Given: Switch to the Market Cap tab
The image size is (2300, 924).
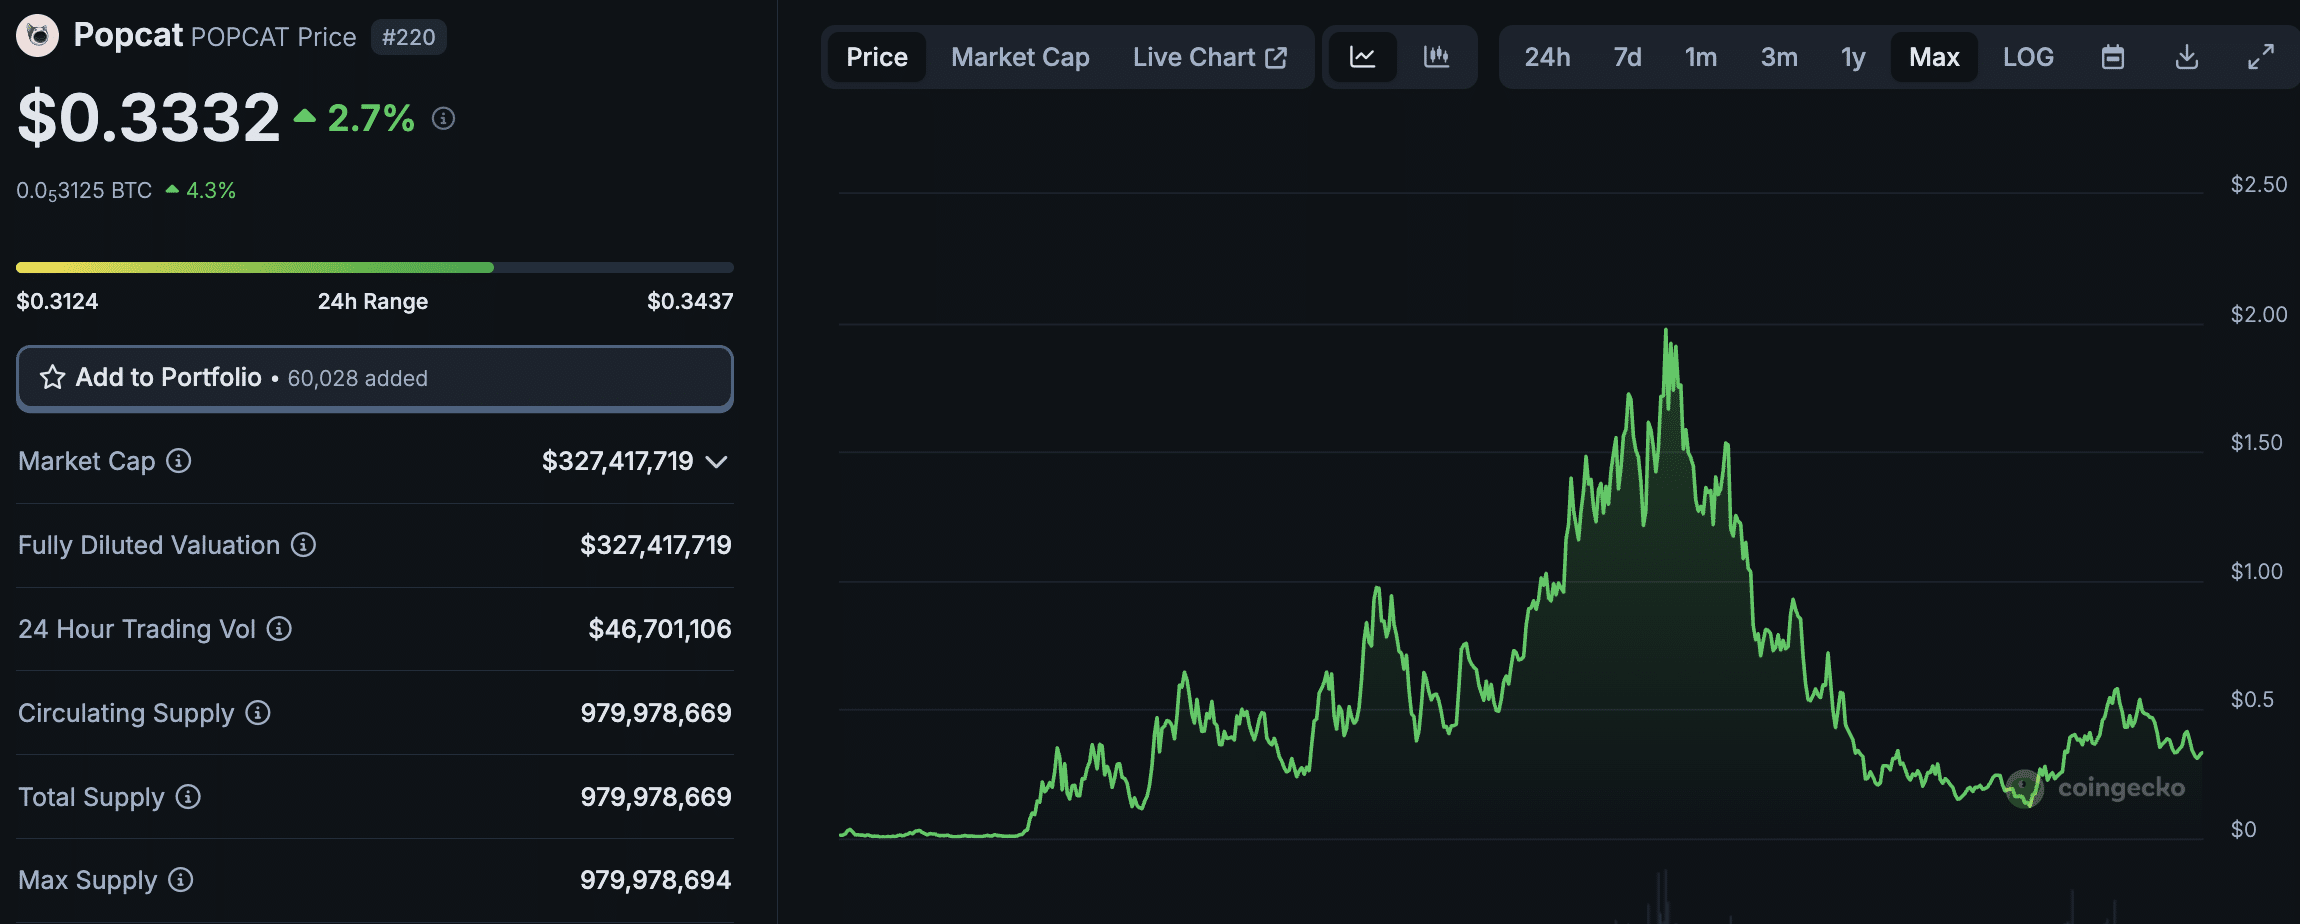Looking at the screenshot, I should 1020,57.
